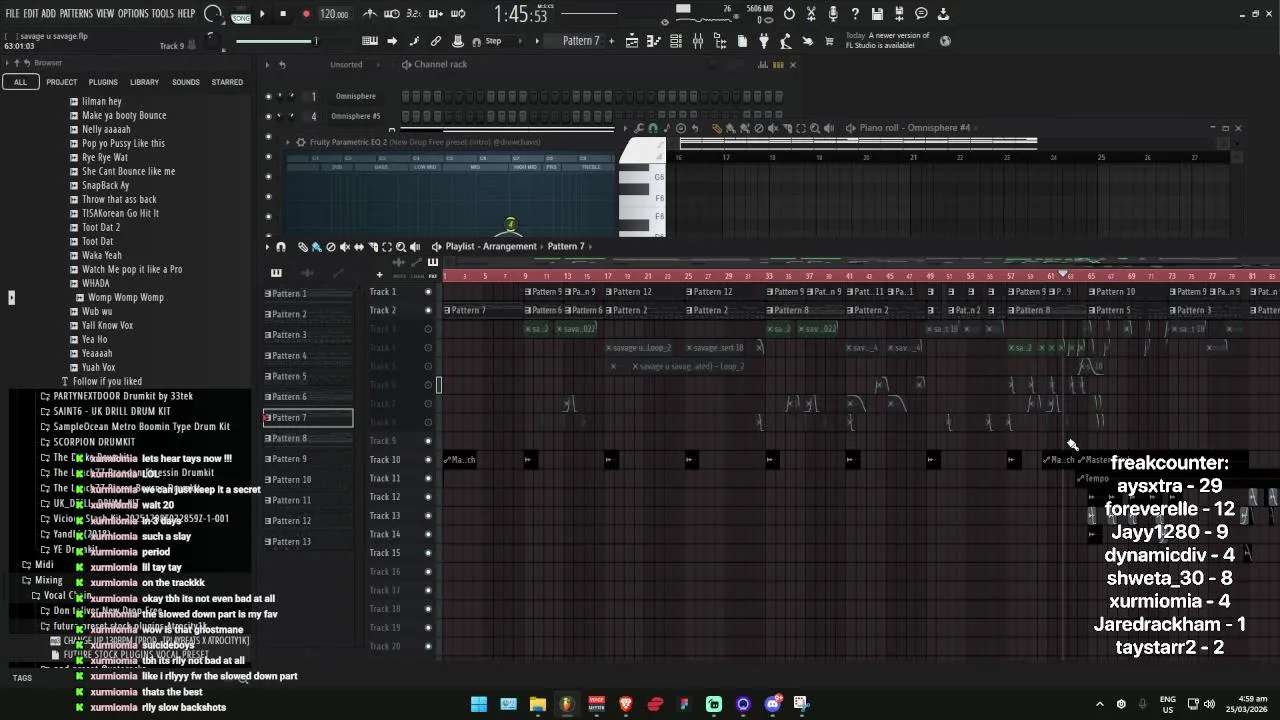Open the Pattern 7 selector dropdown
This screenshot has height=720, width=1280.
[x=581, y=41]
